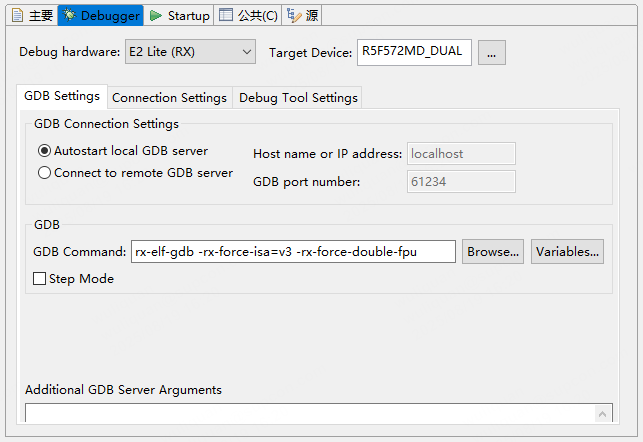Screen dimensions: 643x442
Task: Click the Variables... button
Action: point(567,251)
